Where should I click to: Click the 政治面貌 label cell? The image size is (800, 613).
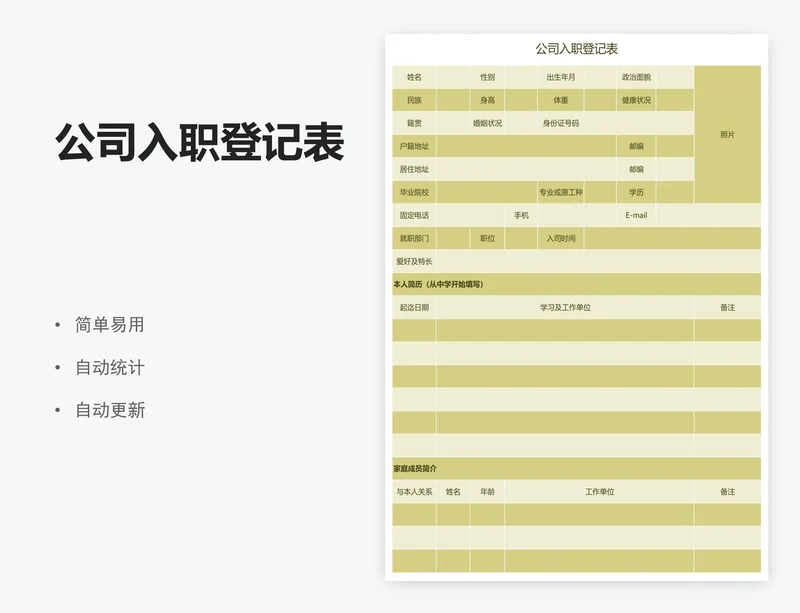pyautogui.click(x=636, y=77)
